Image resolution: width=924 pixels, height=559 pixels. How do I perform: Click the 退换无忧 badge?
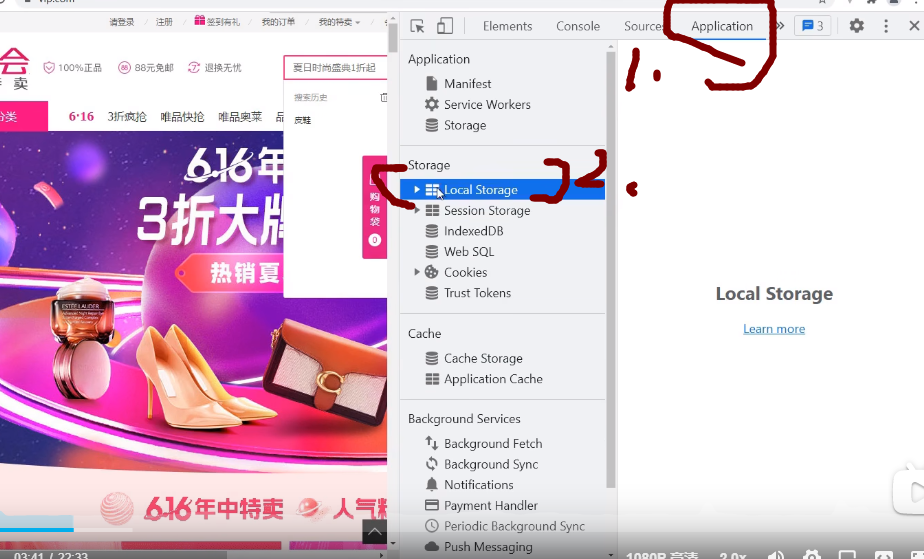(214, 68)
